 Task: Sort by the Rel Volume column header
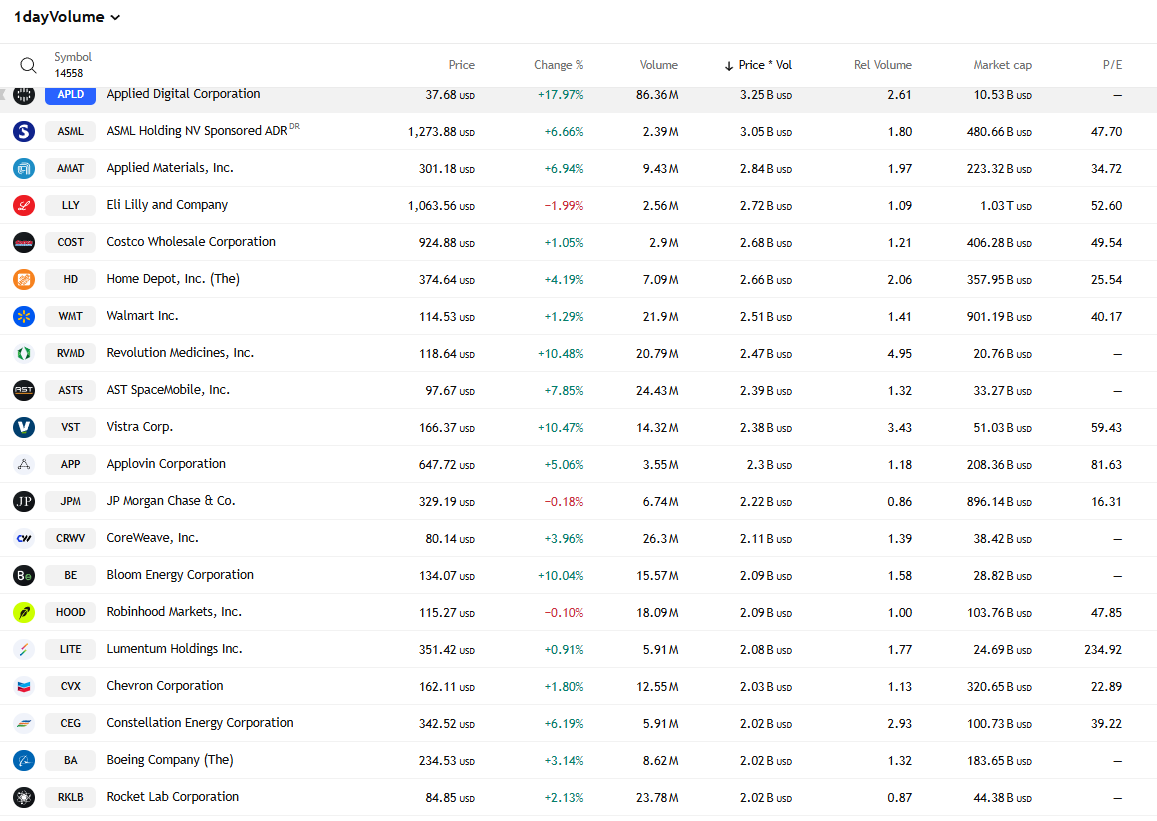pos(883,65)
